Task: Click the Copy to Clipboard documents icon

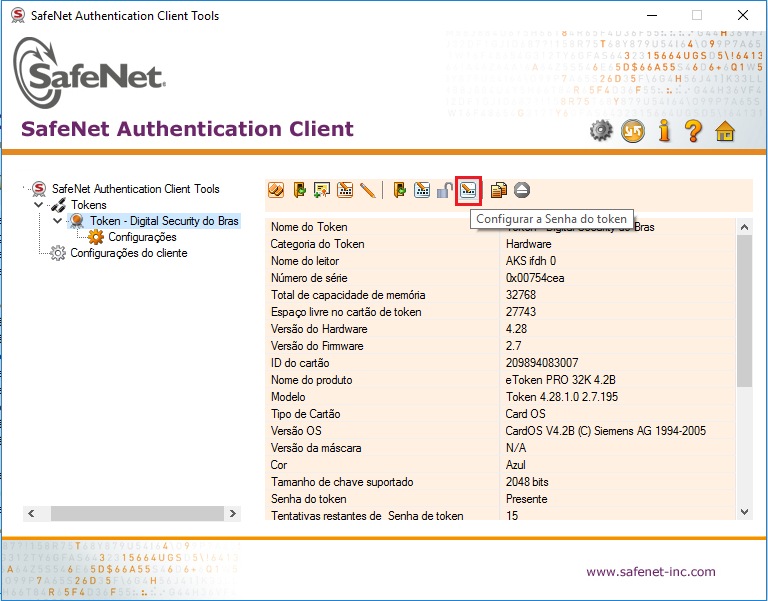Action: tap(499, 190)
